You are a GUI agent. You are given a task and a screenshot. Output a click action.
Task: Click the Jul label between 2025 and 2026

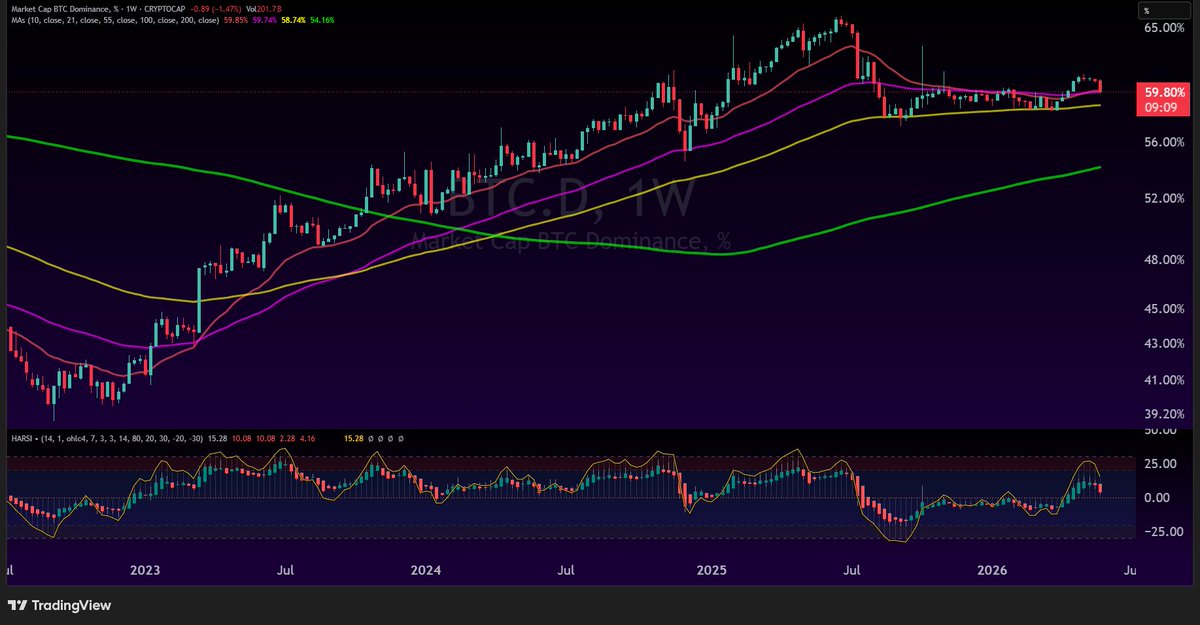[x=852, y=571]
